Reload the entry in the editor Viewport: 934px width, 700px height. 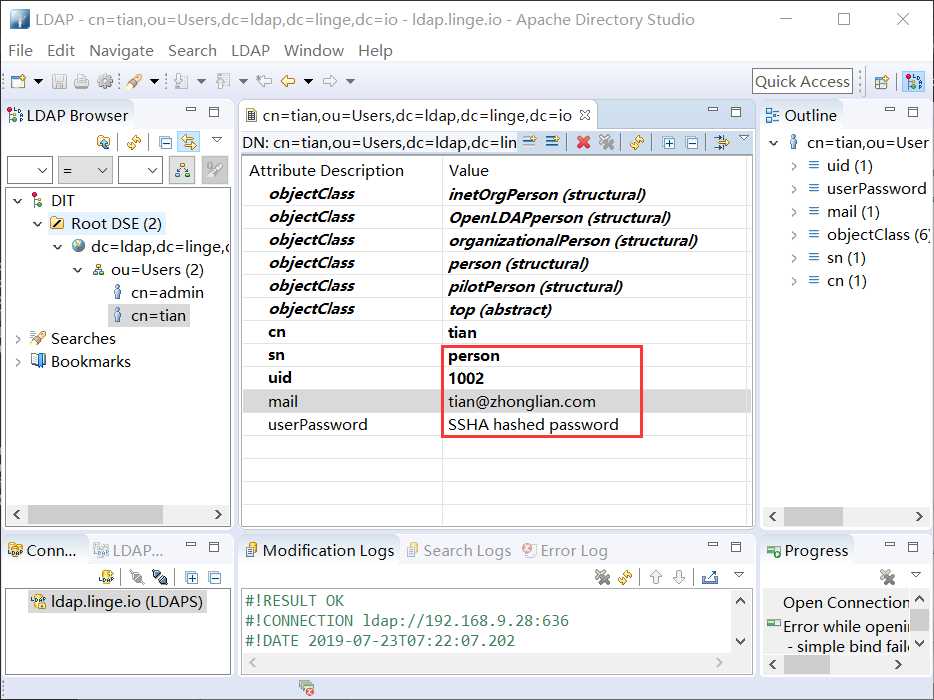point(637,142)
